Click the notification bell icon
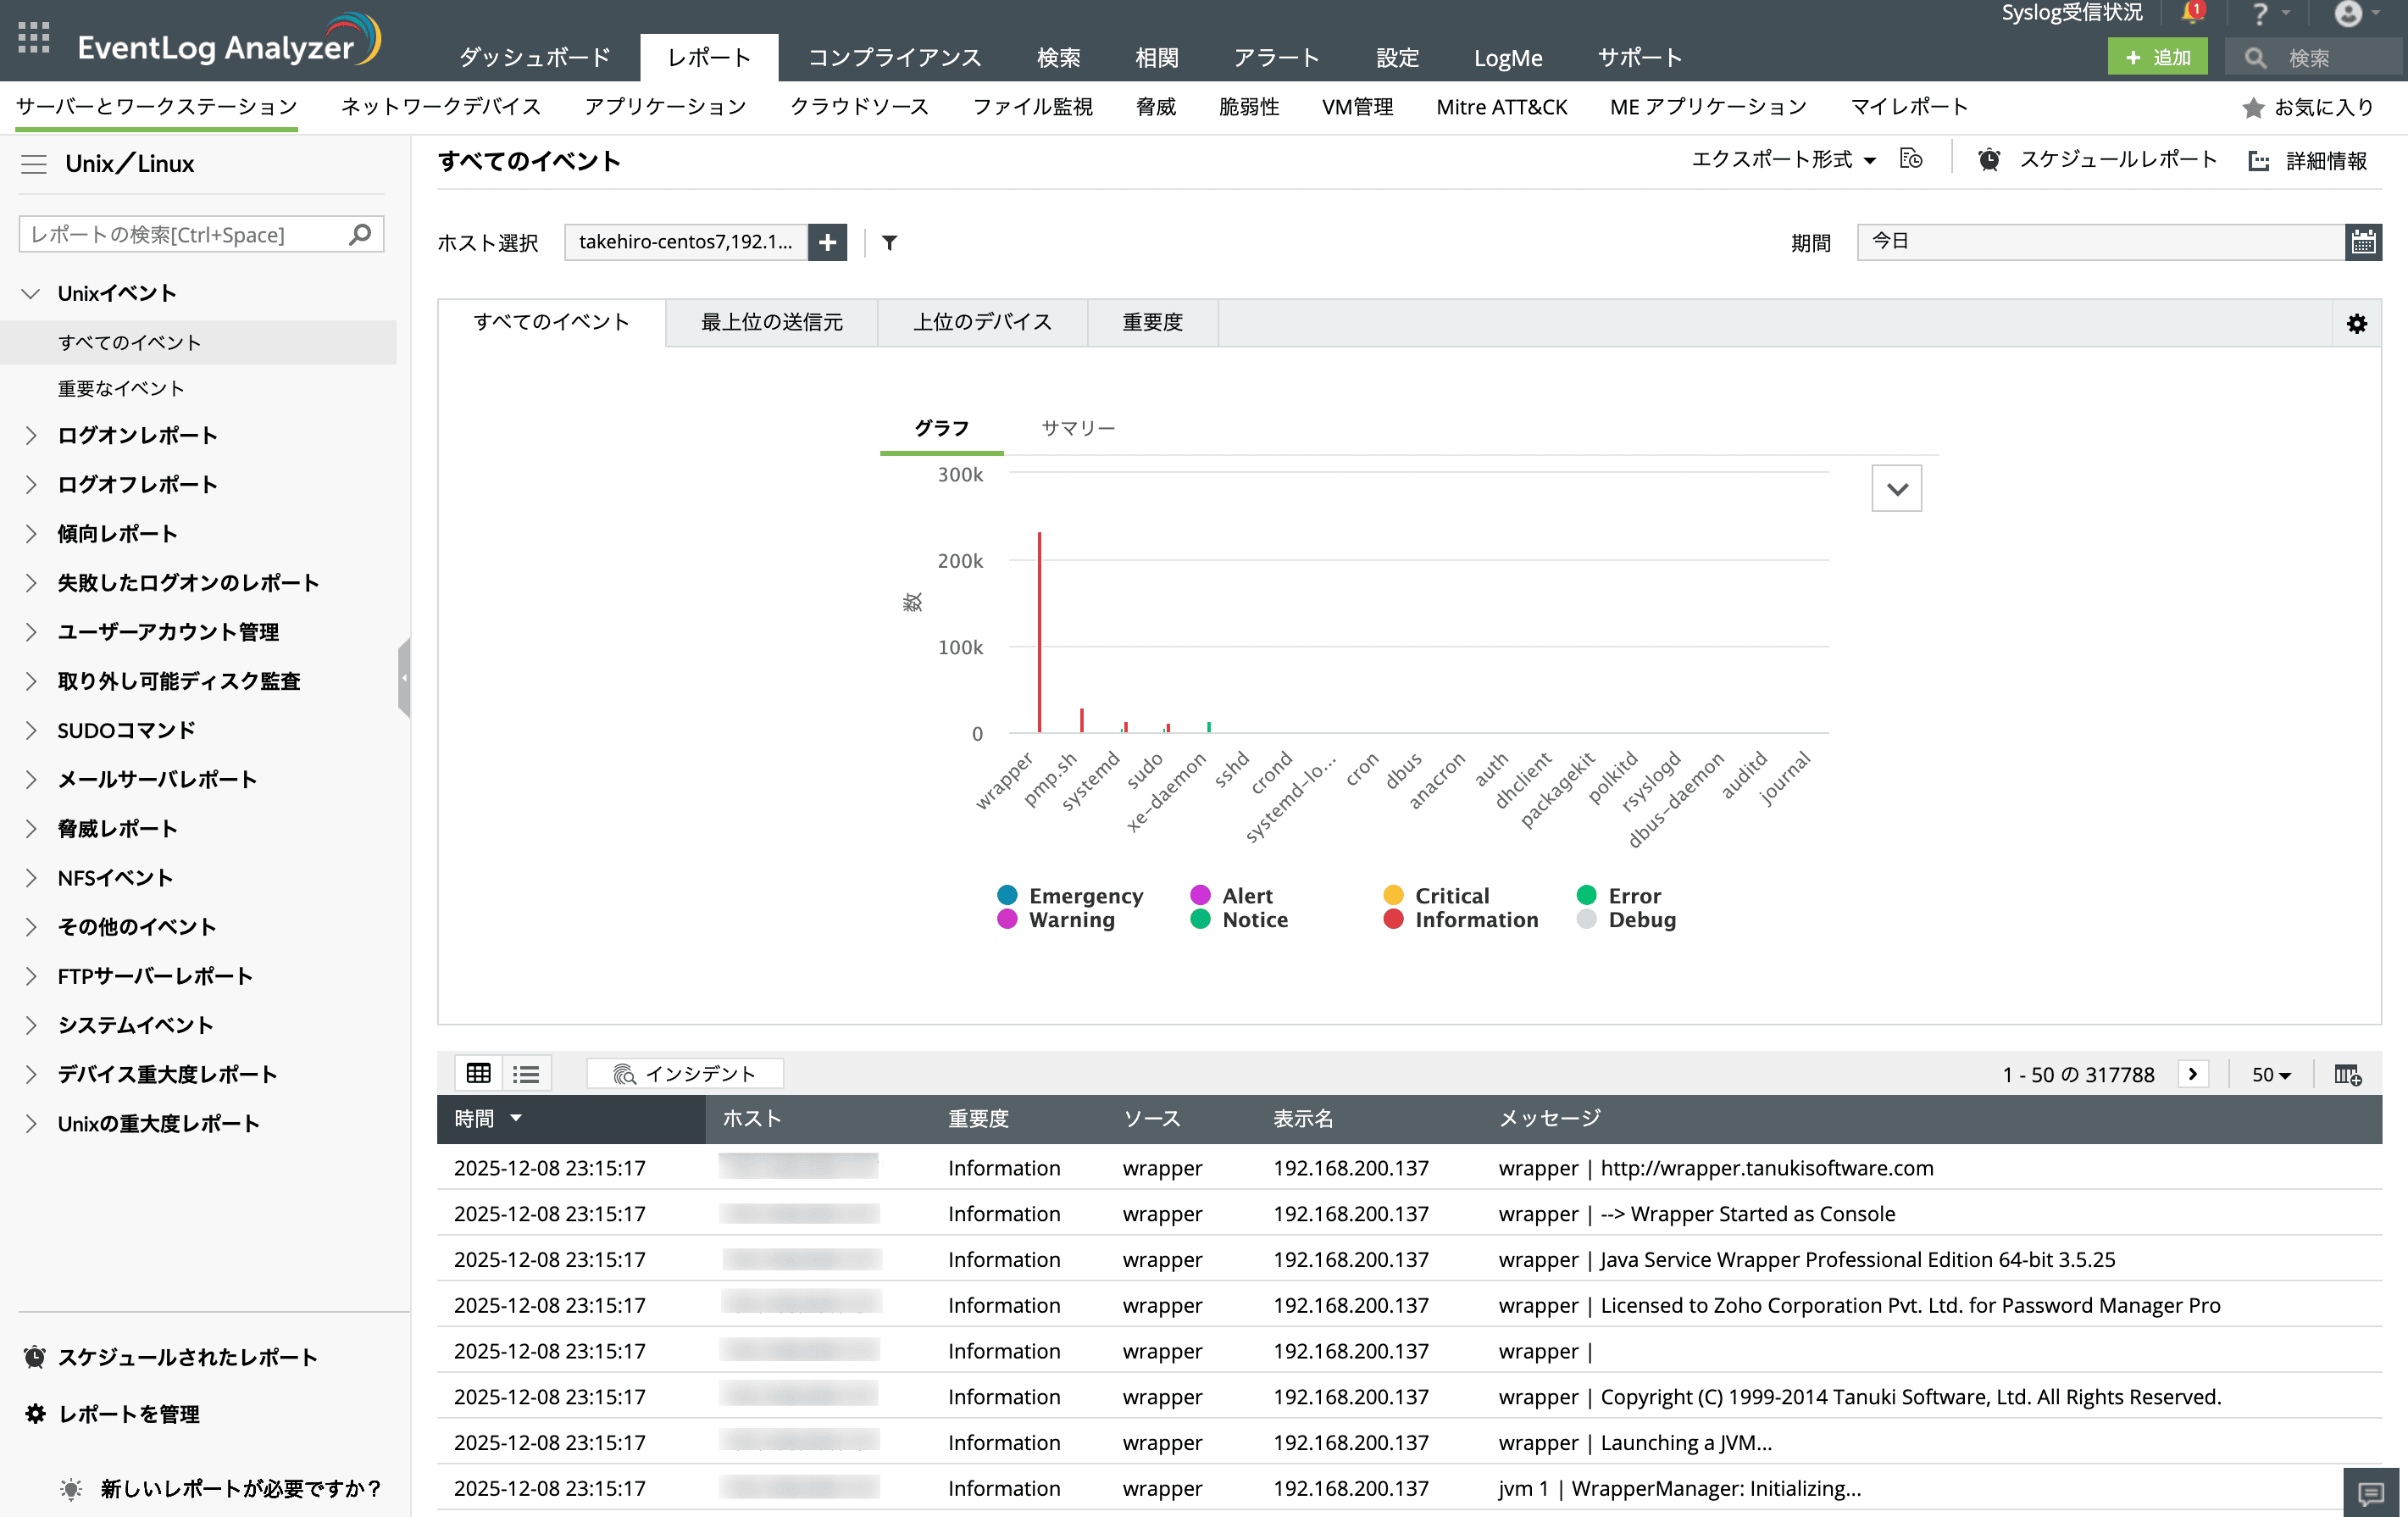Viewport: 2408px width, 1517px height. tap(2192, 13)
